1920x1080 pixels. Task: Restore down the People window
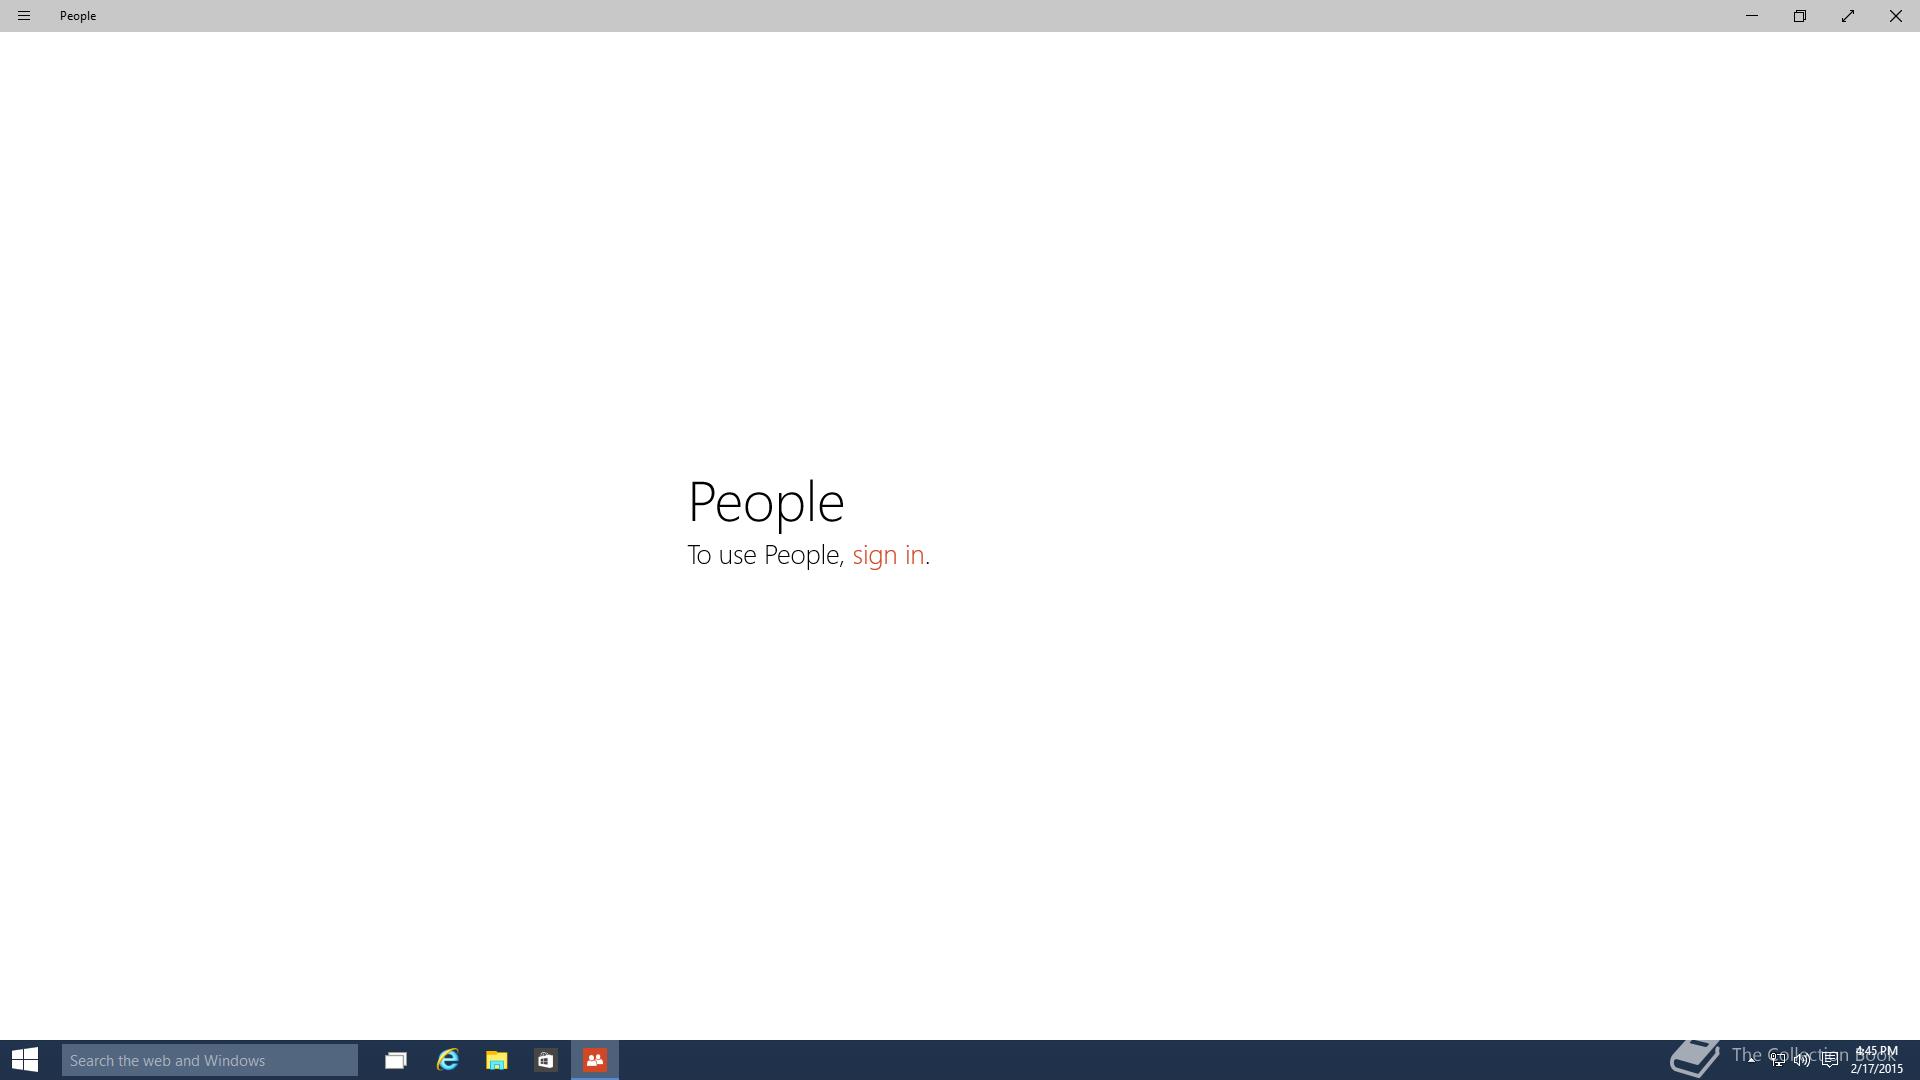click(x=1799, y=16)
